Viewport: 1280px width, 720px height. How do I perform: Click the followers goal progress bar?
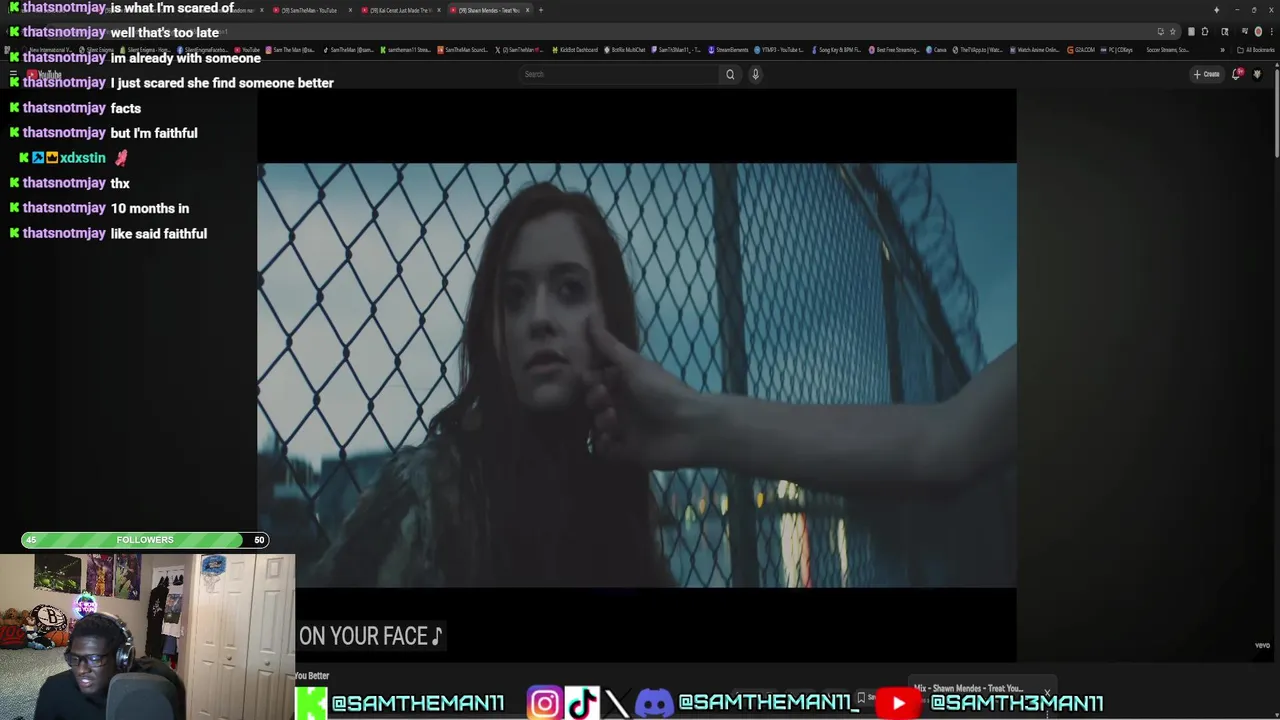pyautogui.click(x=145, y=540)
